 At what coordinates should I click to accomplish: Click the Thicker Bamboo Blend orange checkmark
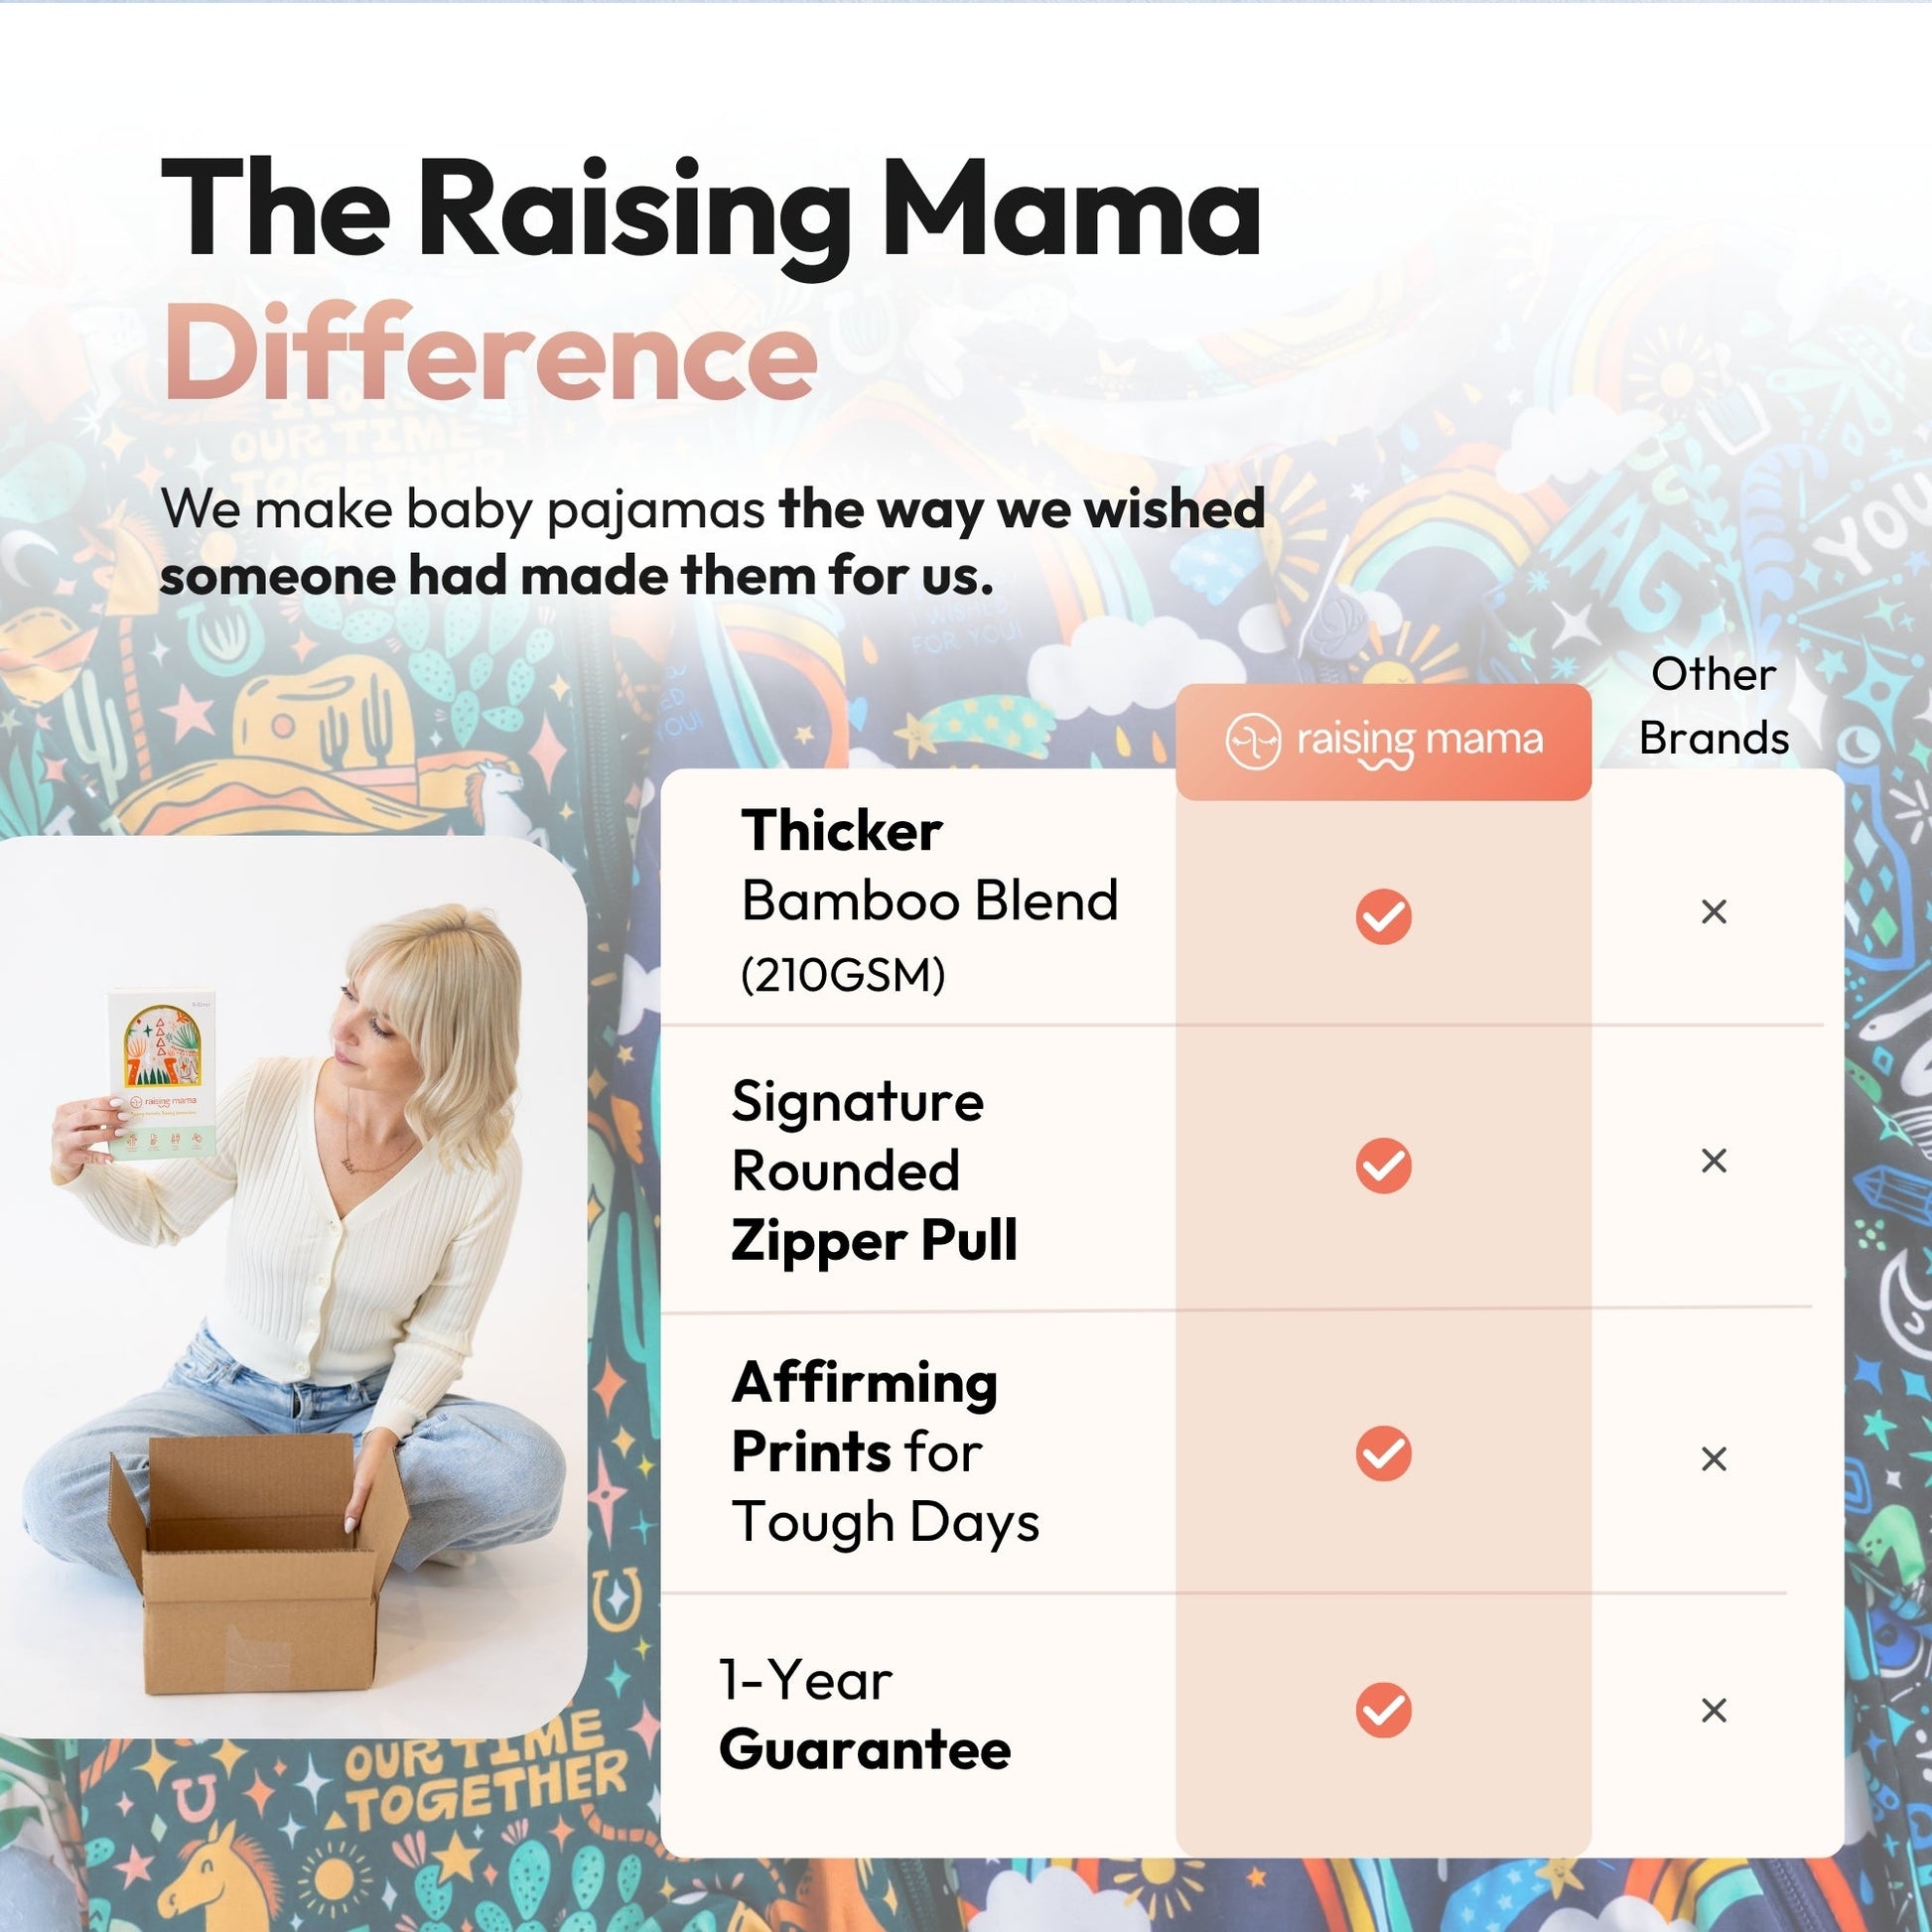click(x=1383, y=916)
